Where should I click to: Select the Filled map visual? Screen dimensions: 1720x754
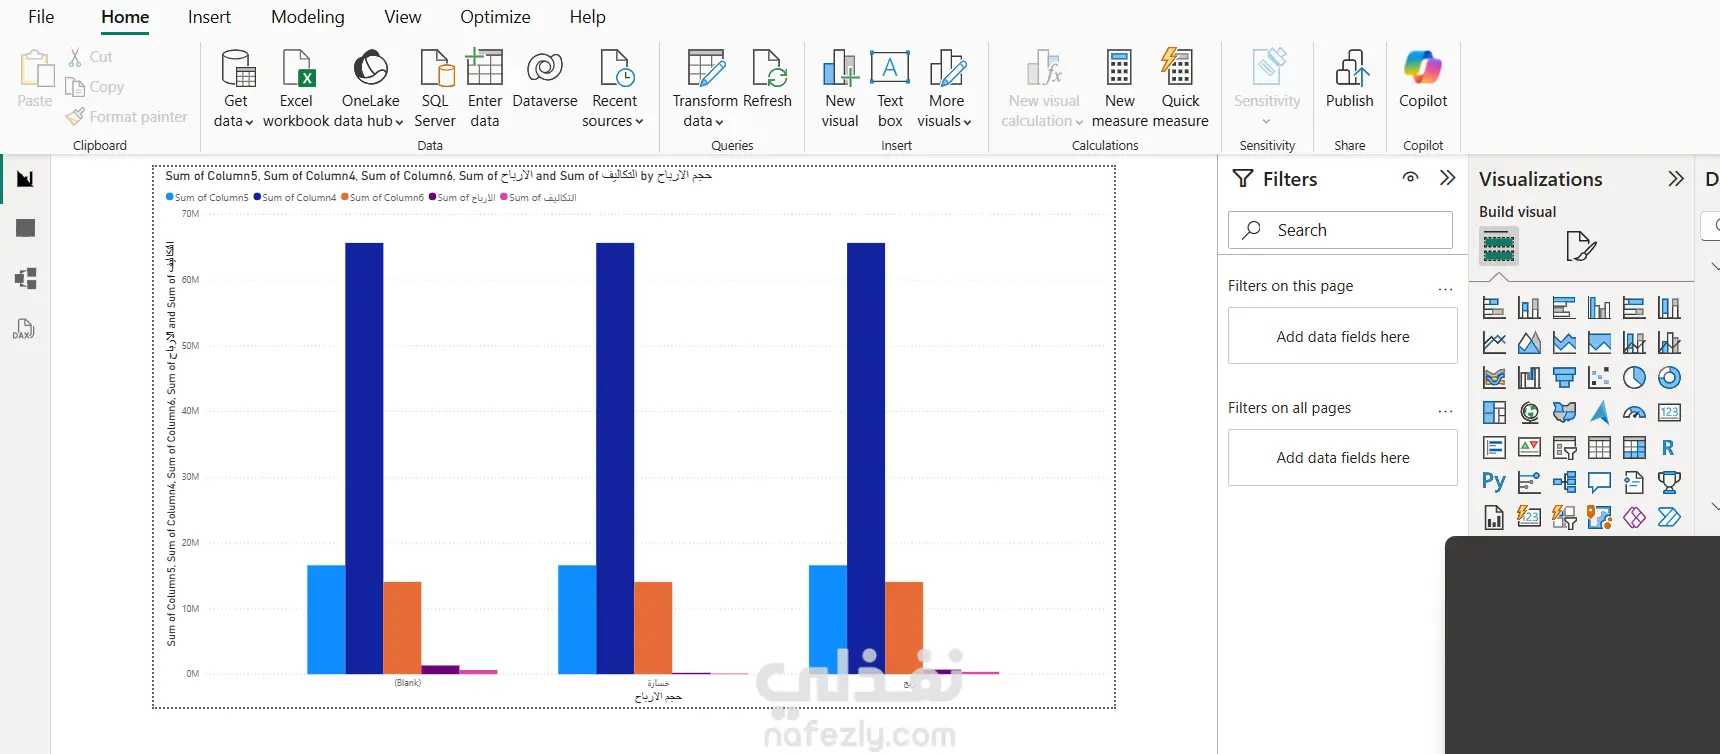click(x=1564, y=413)
